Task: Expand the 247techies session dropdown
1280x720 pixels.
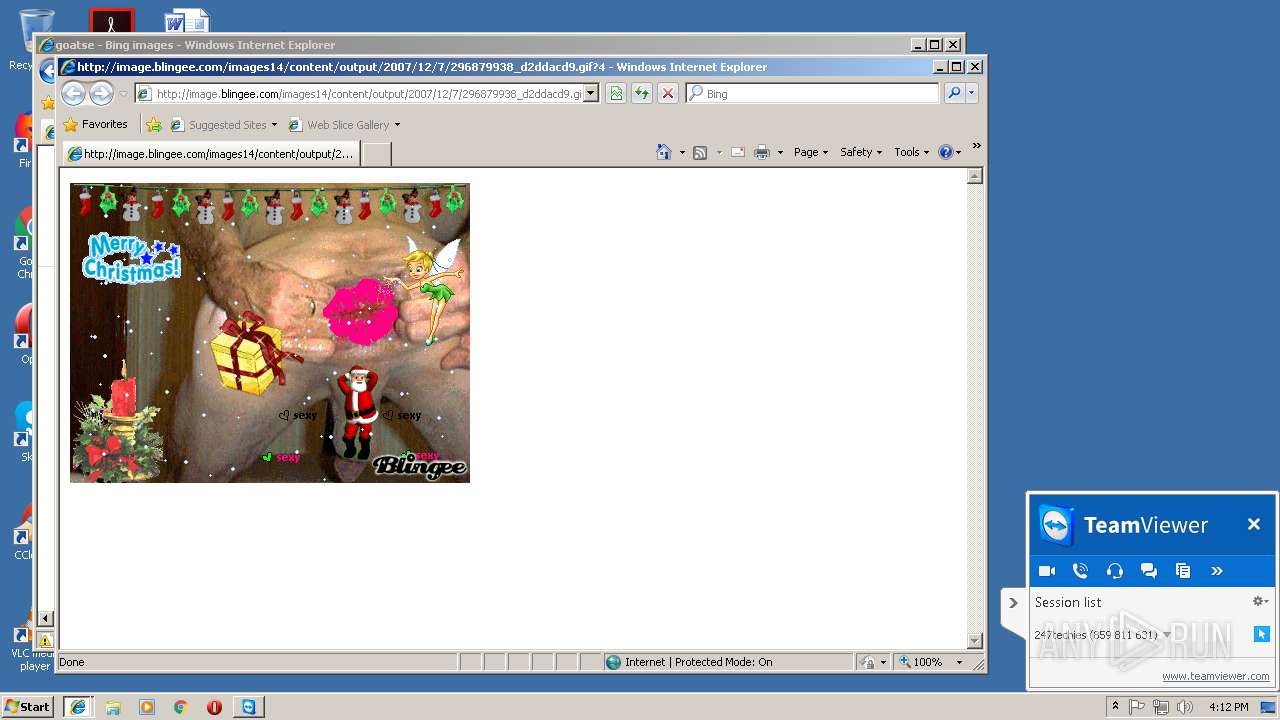Action: [x=1167, y=635]
